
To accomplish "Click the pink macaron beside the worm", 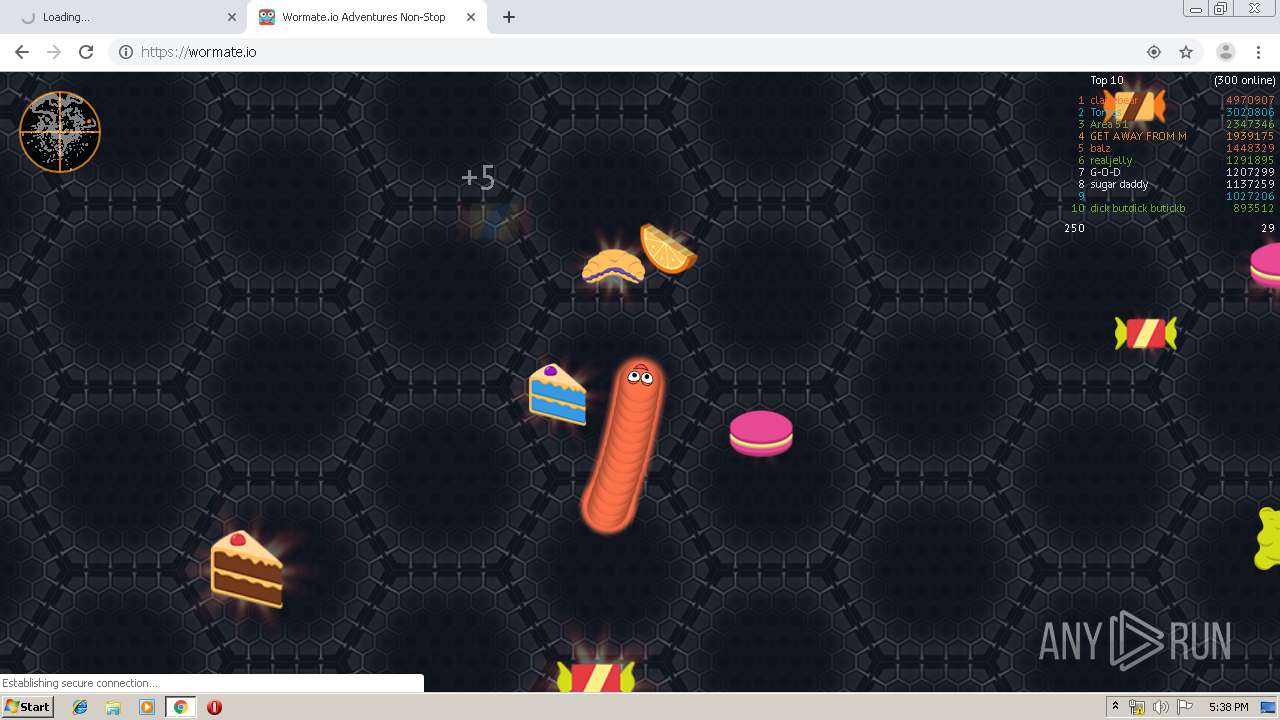I will (761, 433).
